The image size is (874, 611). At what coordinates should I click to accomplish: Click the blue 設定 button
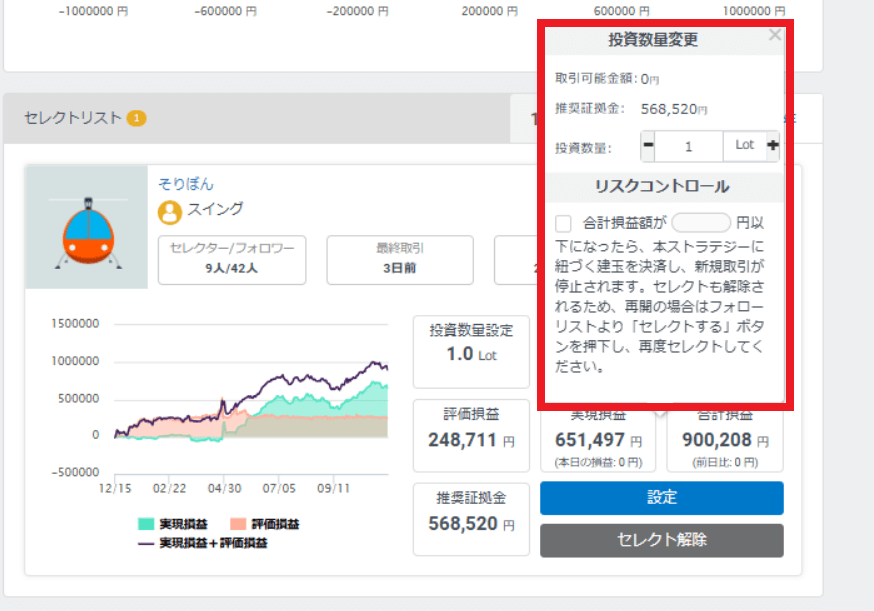pyautogui.click(x=661, y=497)
